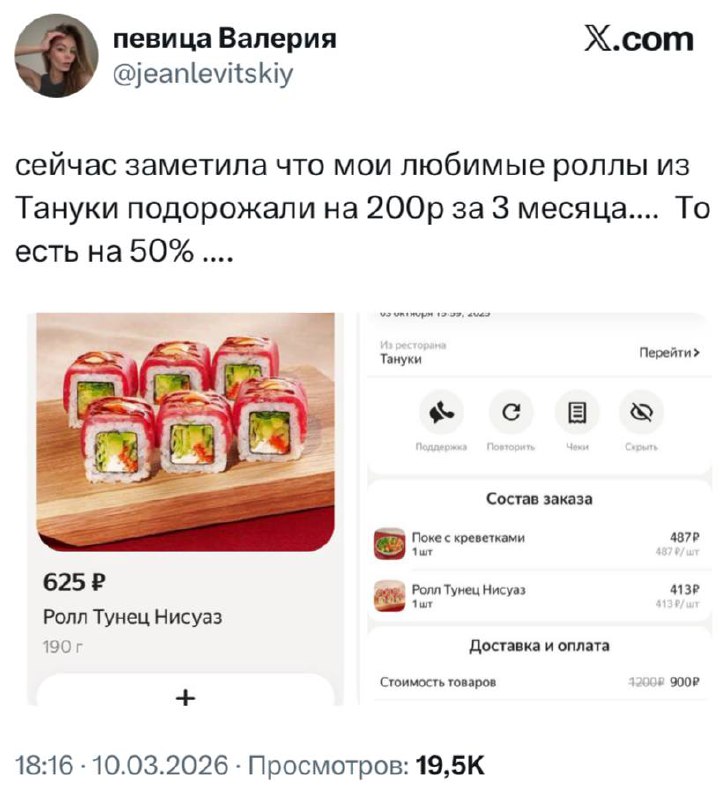The image size is (727, 800).
Task: Open the profile avatar photo
Action: coord(56,55)
